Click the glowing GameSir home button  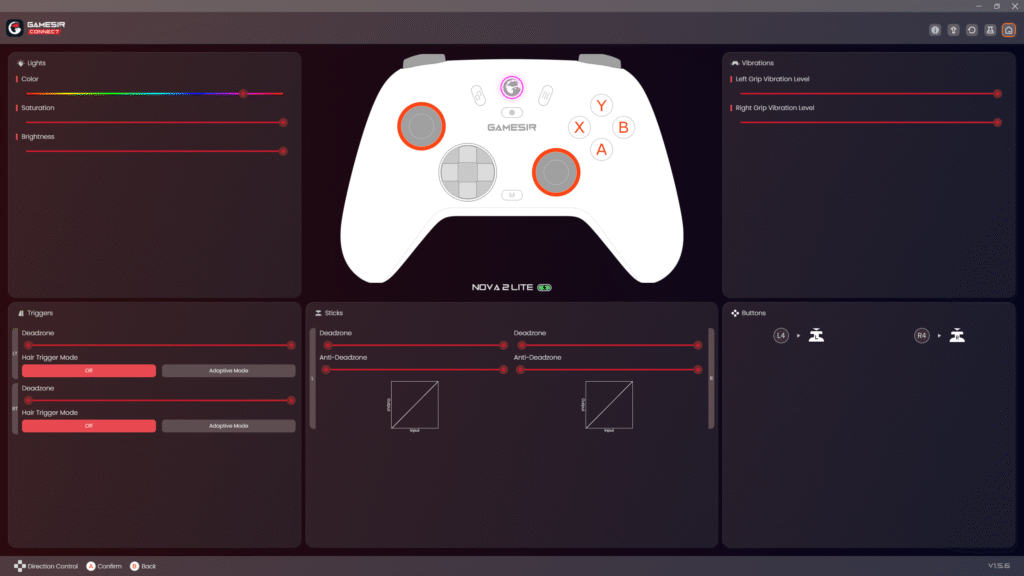tap(512, 87)
